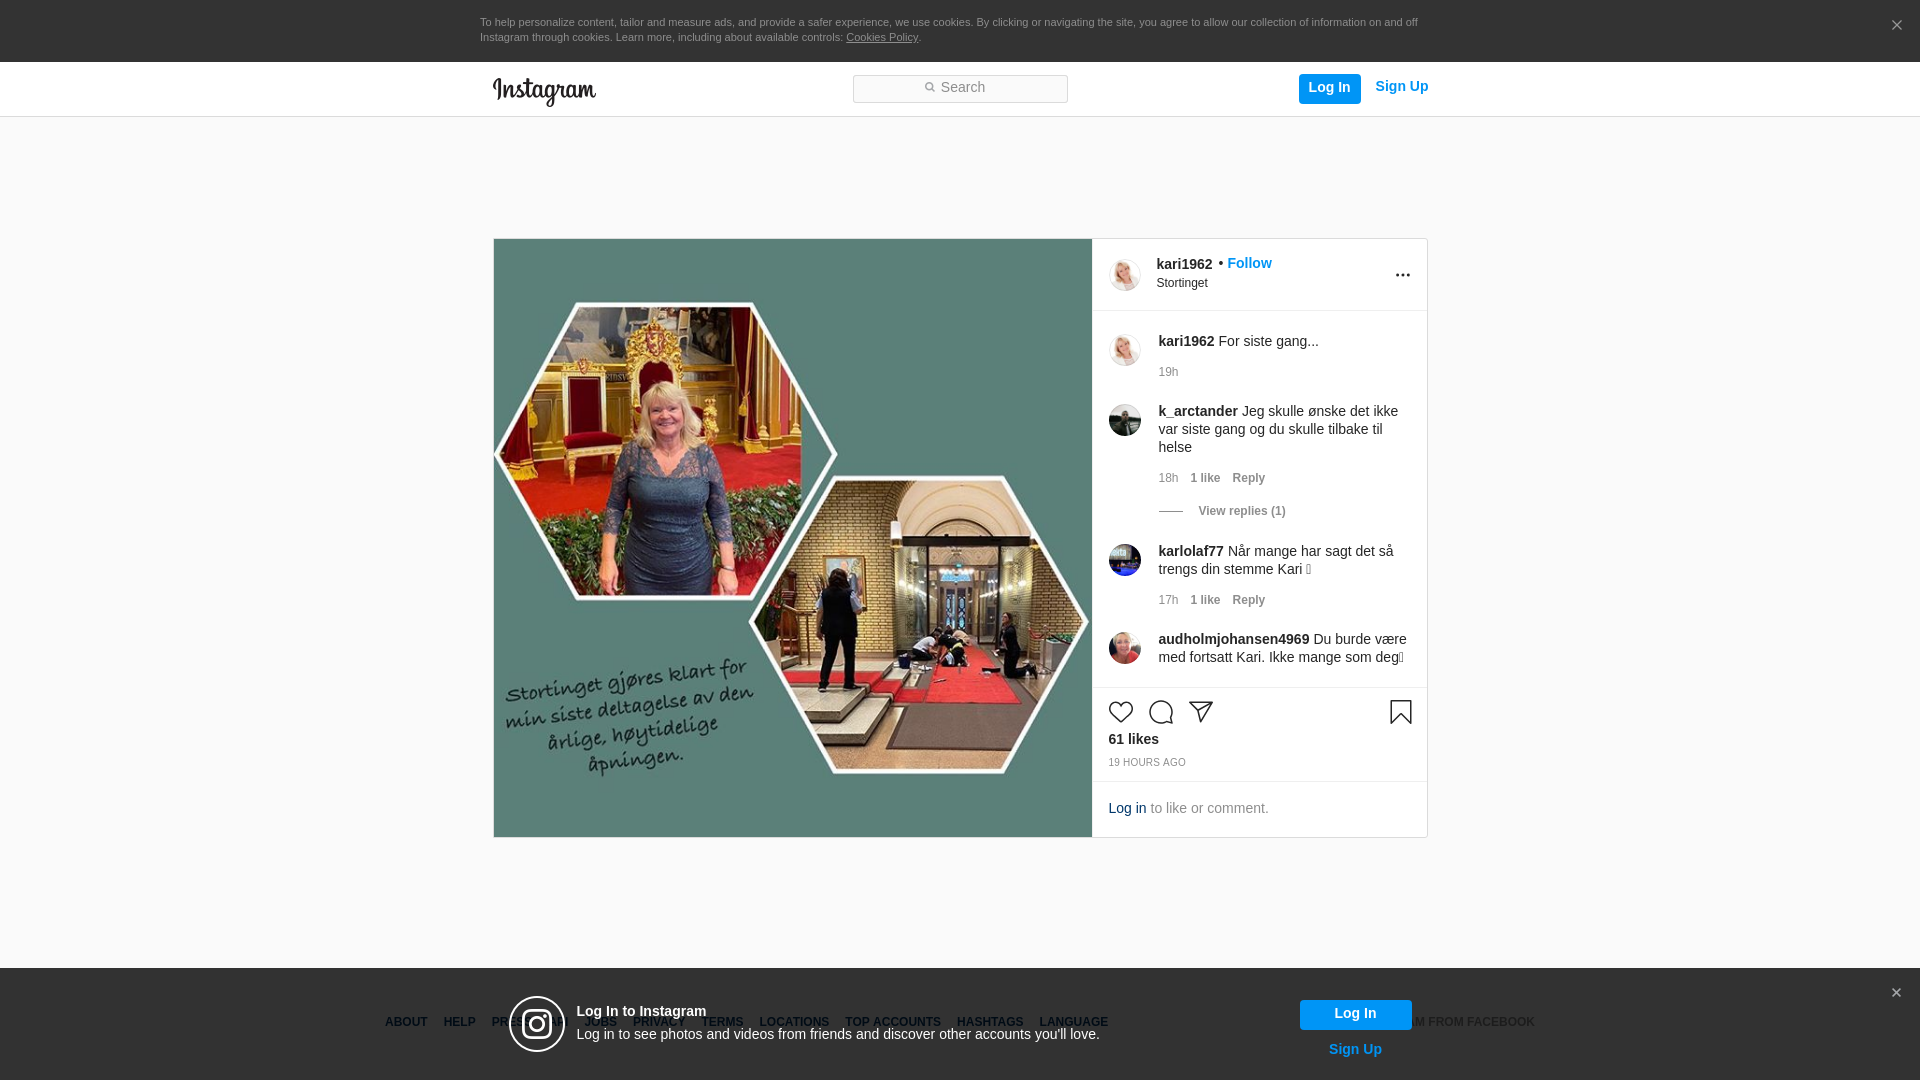
Task: Click Log in to like or comment
Action: coord(1127,808)
